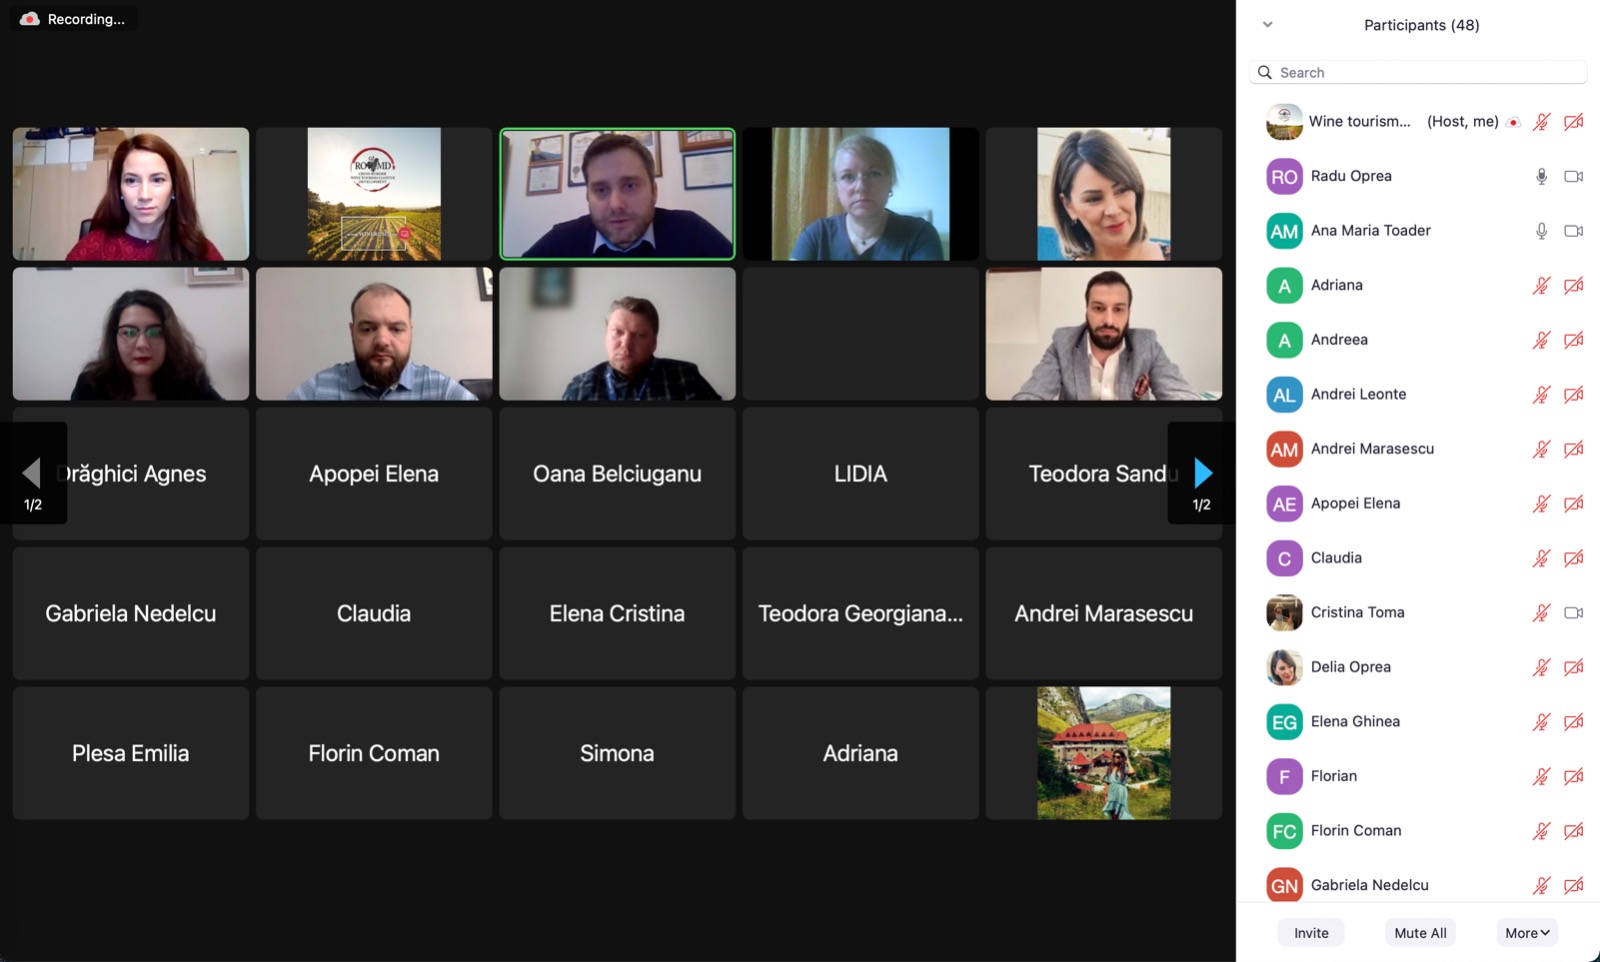Go to previous gallery page with left arrow
The height and width of the screenshot is (962, 1600).
coord(33,473)
